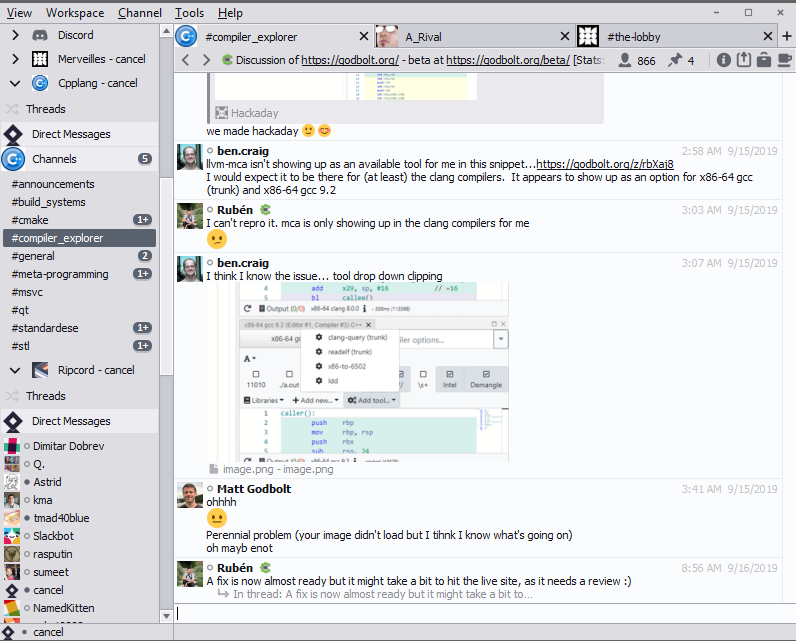Open direct message with Dimitar Dobrev
Viewport: 796px width, 641px height.
click(80, 446)
